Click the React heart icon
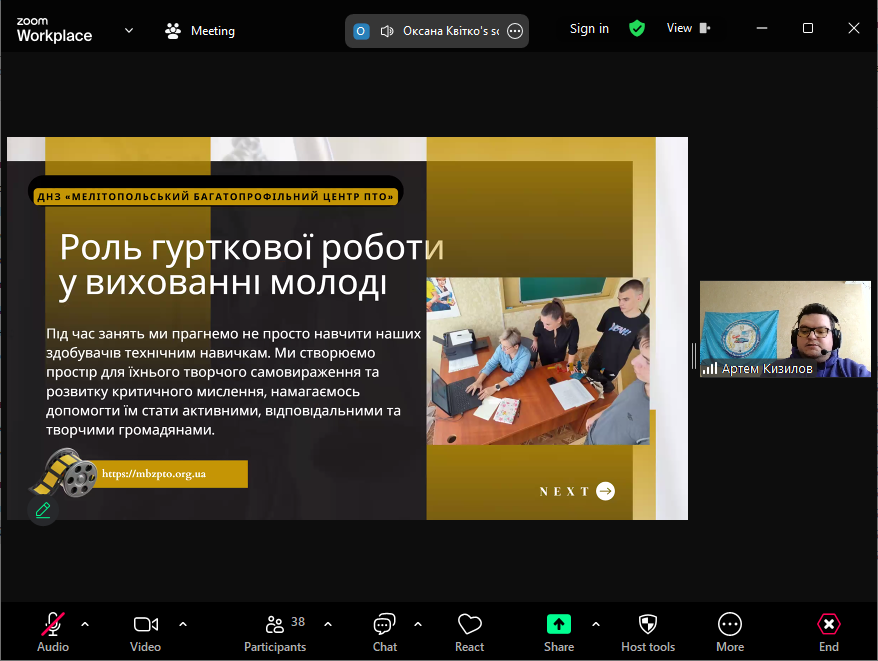The height and width of the screenshot is (661, 878). 469,626
